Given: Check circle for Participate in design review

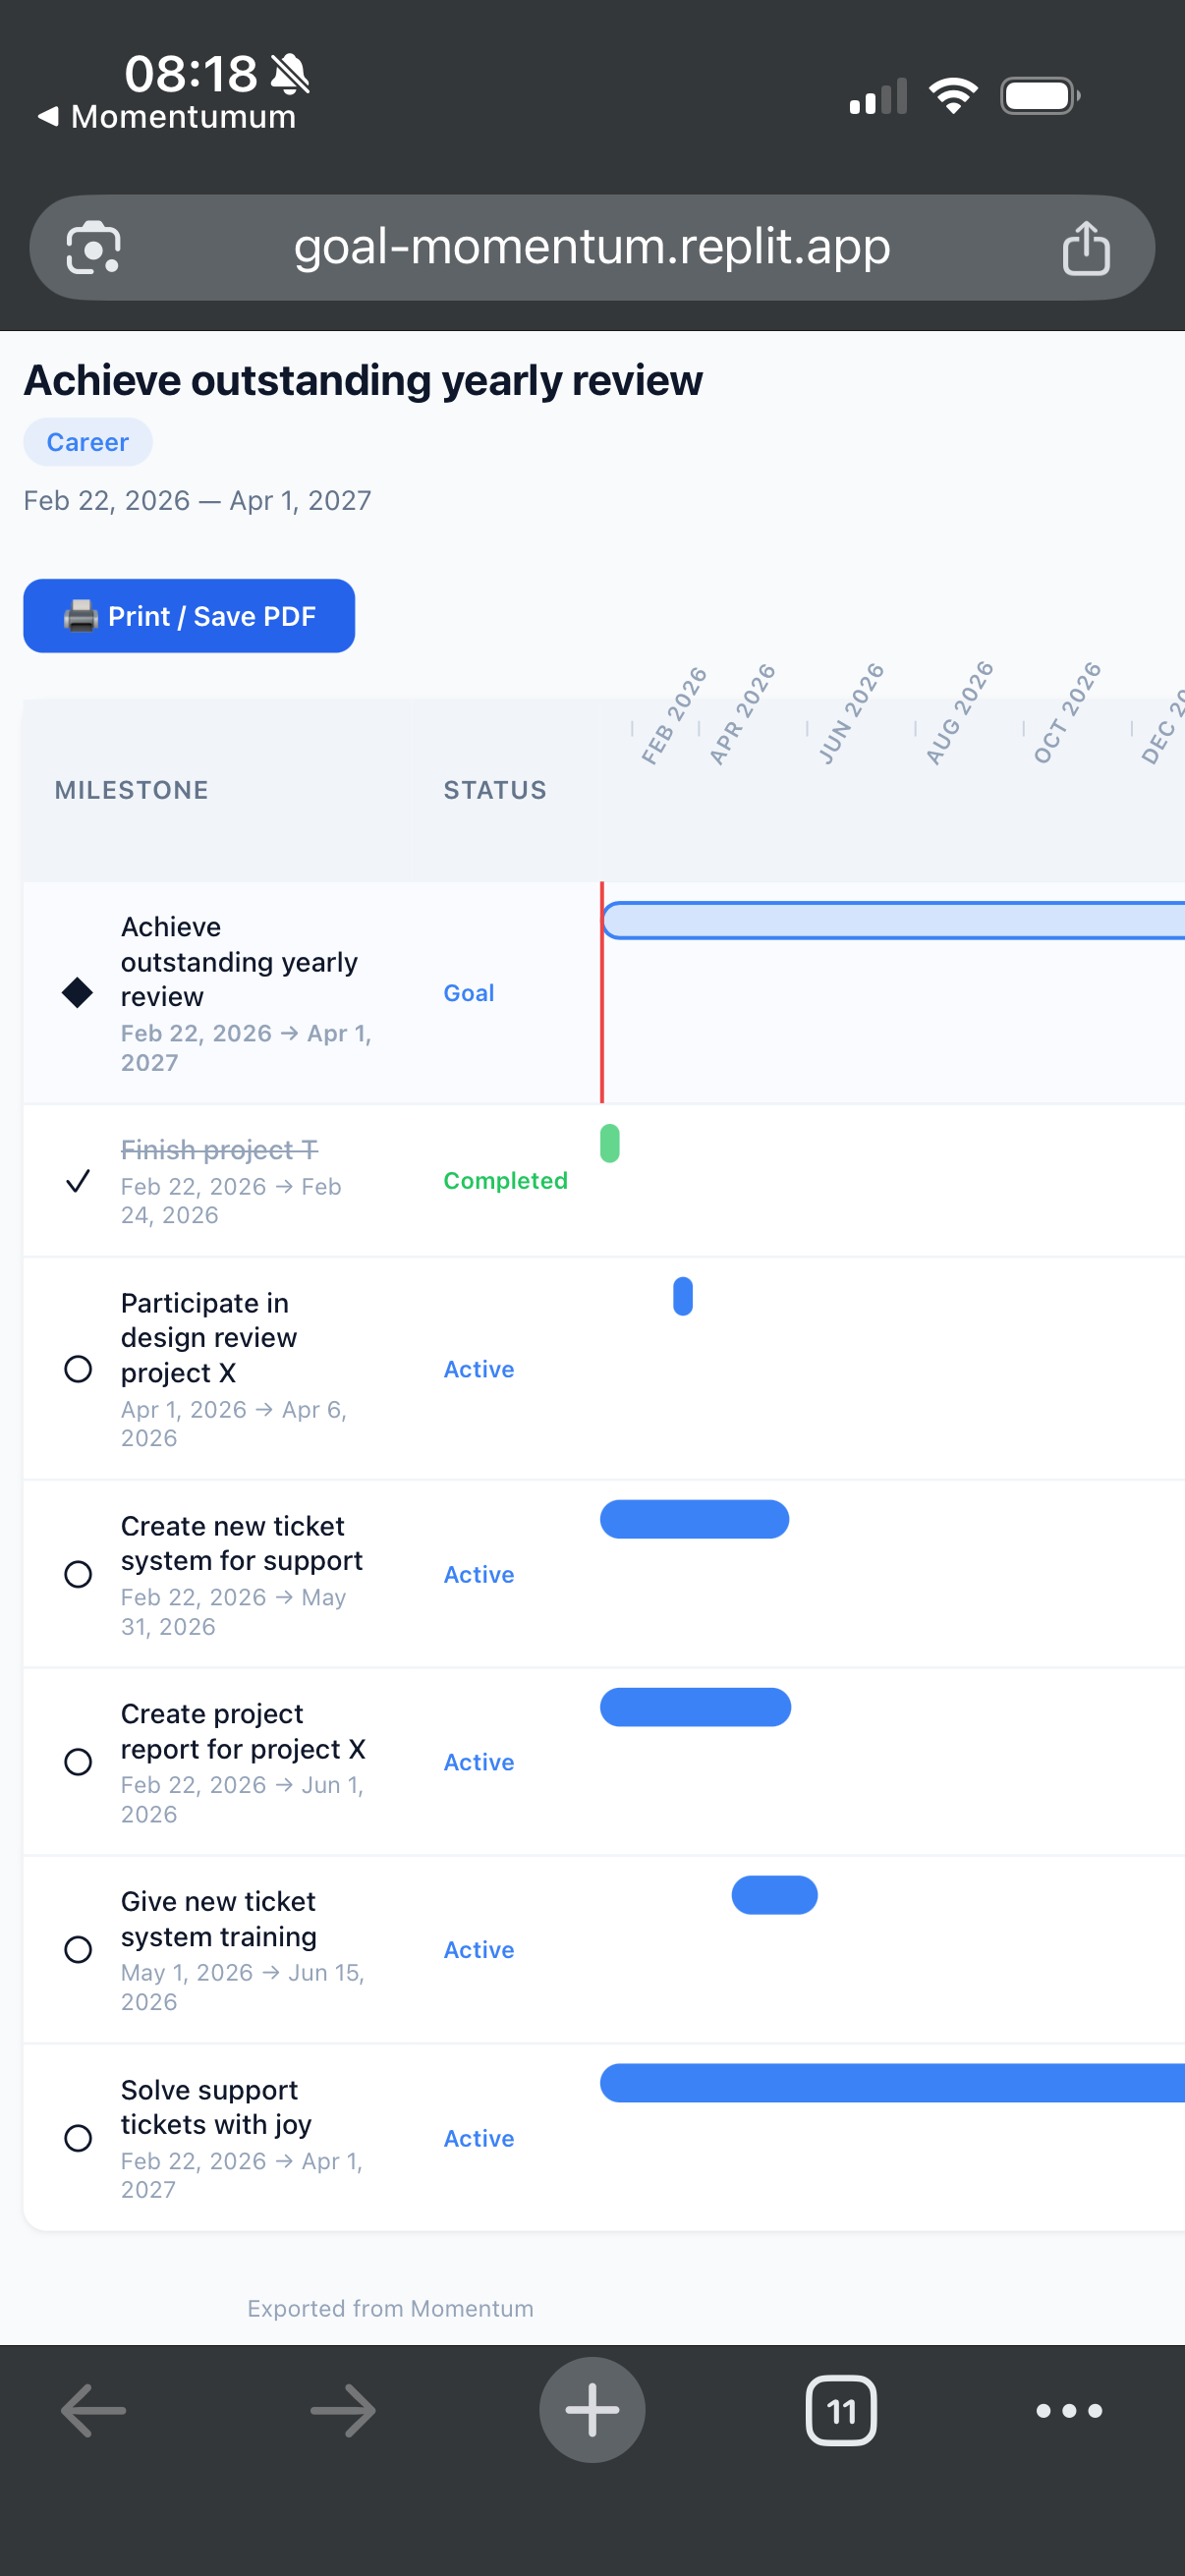Looking at the screenshot, I should coord(78,1369).
